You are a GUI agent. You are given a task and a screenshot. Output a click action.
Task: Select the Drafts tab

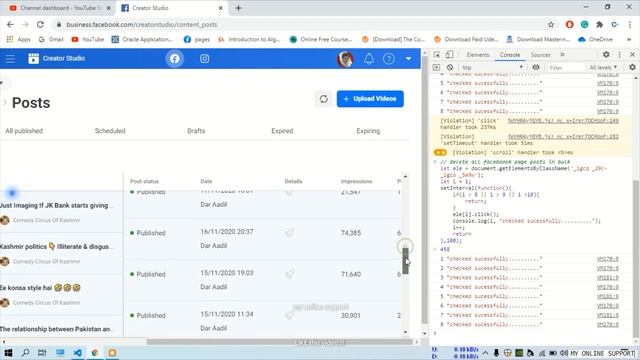coord(196,131)
